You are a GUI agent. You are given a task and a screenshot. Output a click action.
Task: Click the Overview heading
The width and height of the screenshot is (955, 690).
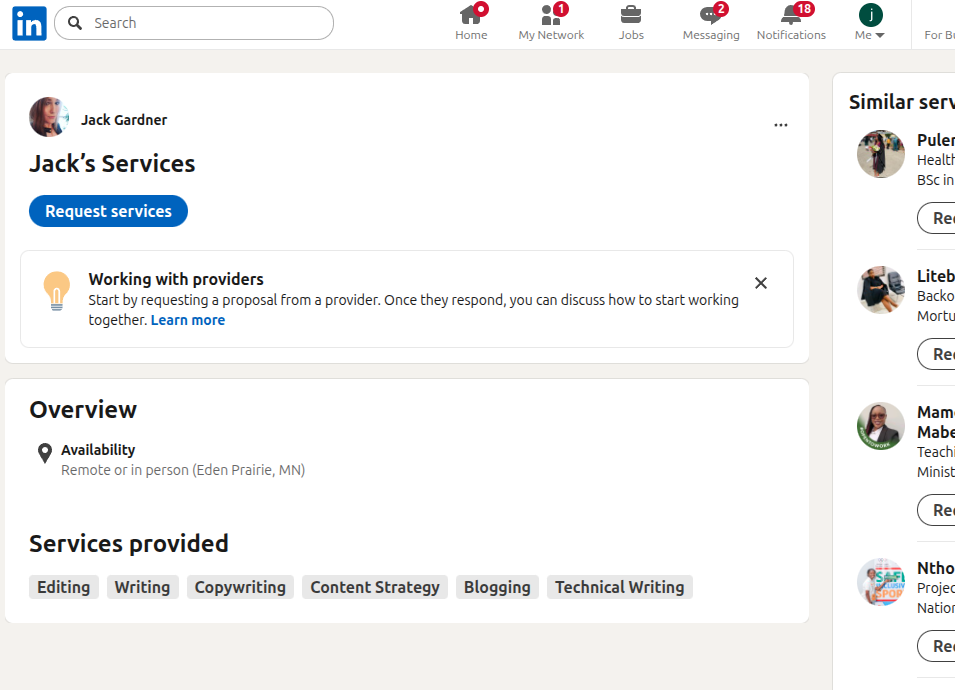(83, 410)
